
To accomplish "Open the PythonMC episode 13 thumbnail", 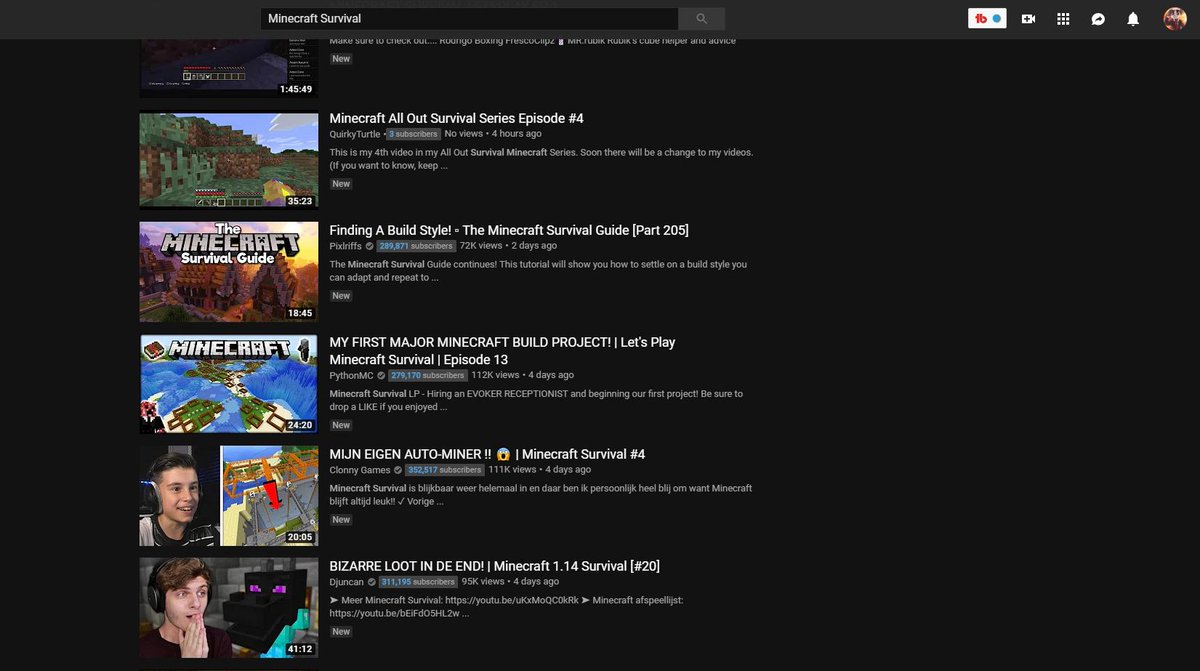I will tap(229, 383).
